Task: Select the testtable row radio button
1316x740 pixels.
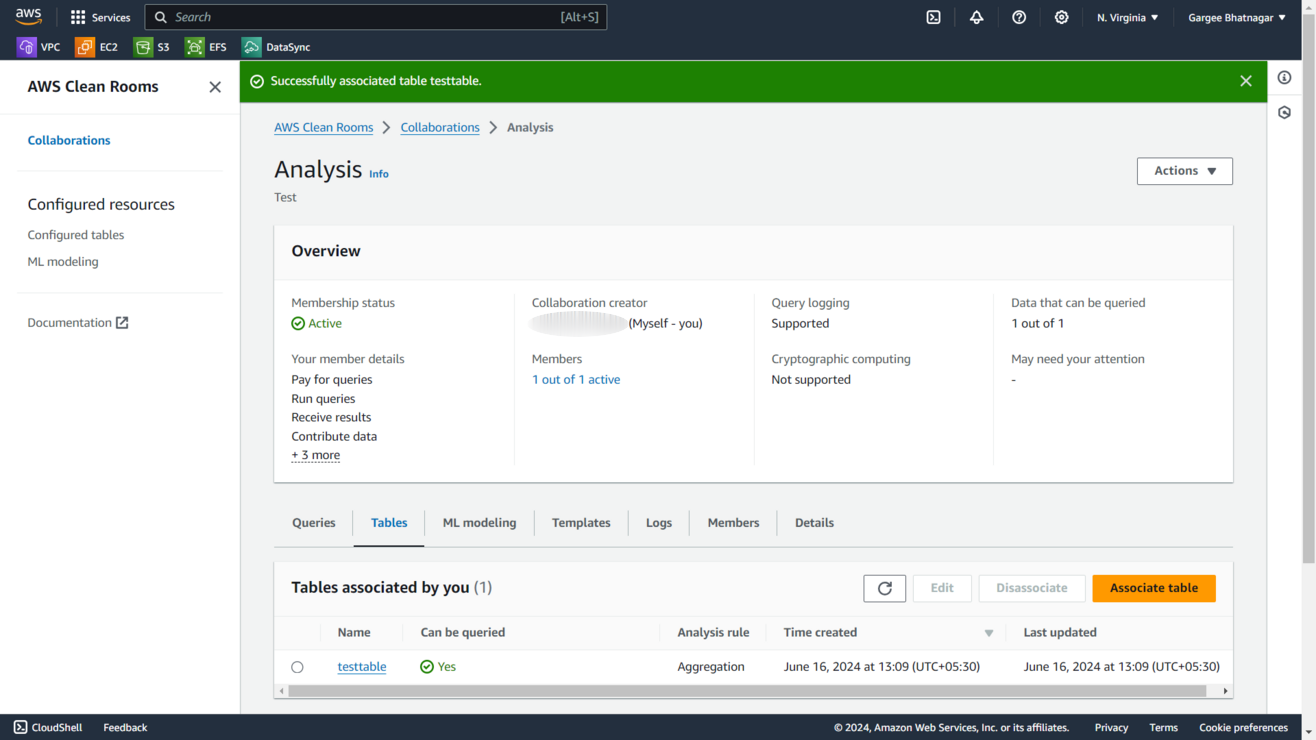Action: [297, 667]
